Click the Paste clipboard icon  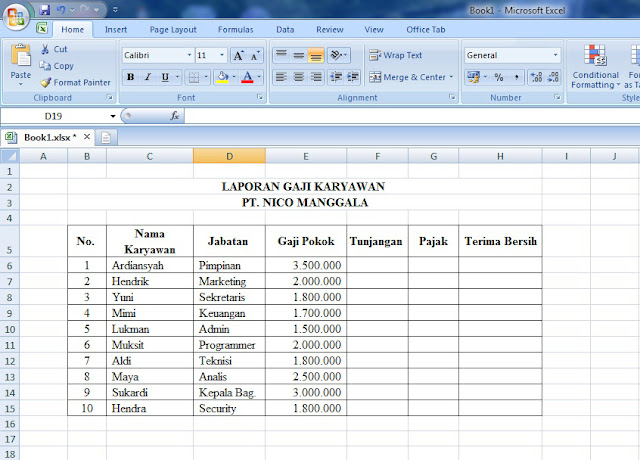(x=20, y=55)
